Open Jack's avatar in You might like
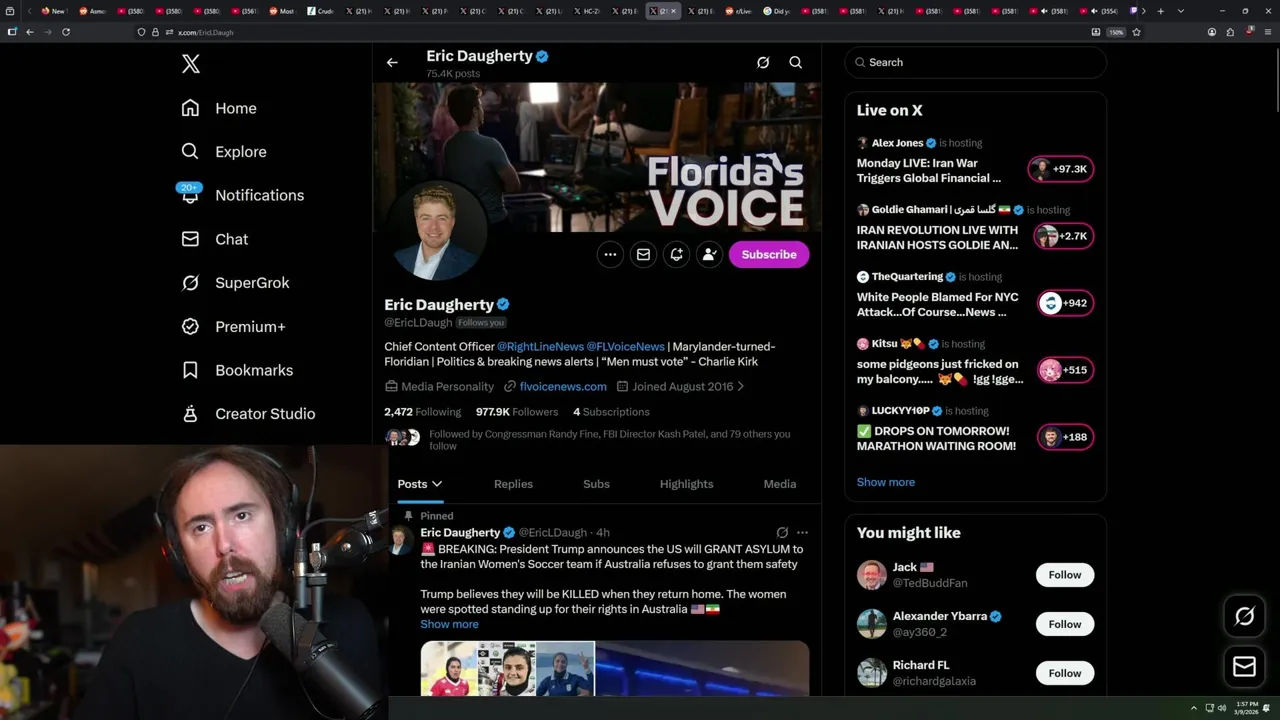This screenshot has width=1280, height=720. 872,575
